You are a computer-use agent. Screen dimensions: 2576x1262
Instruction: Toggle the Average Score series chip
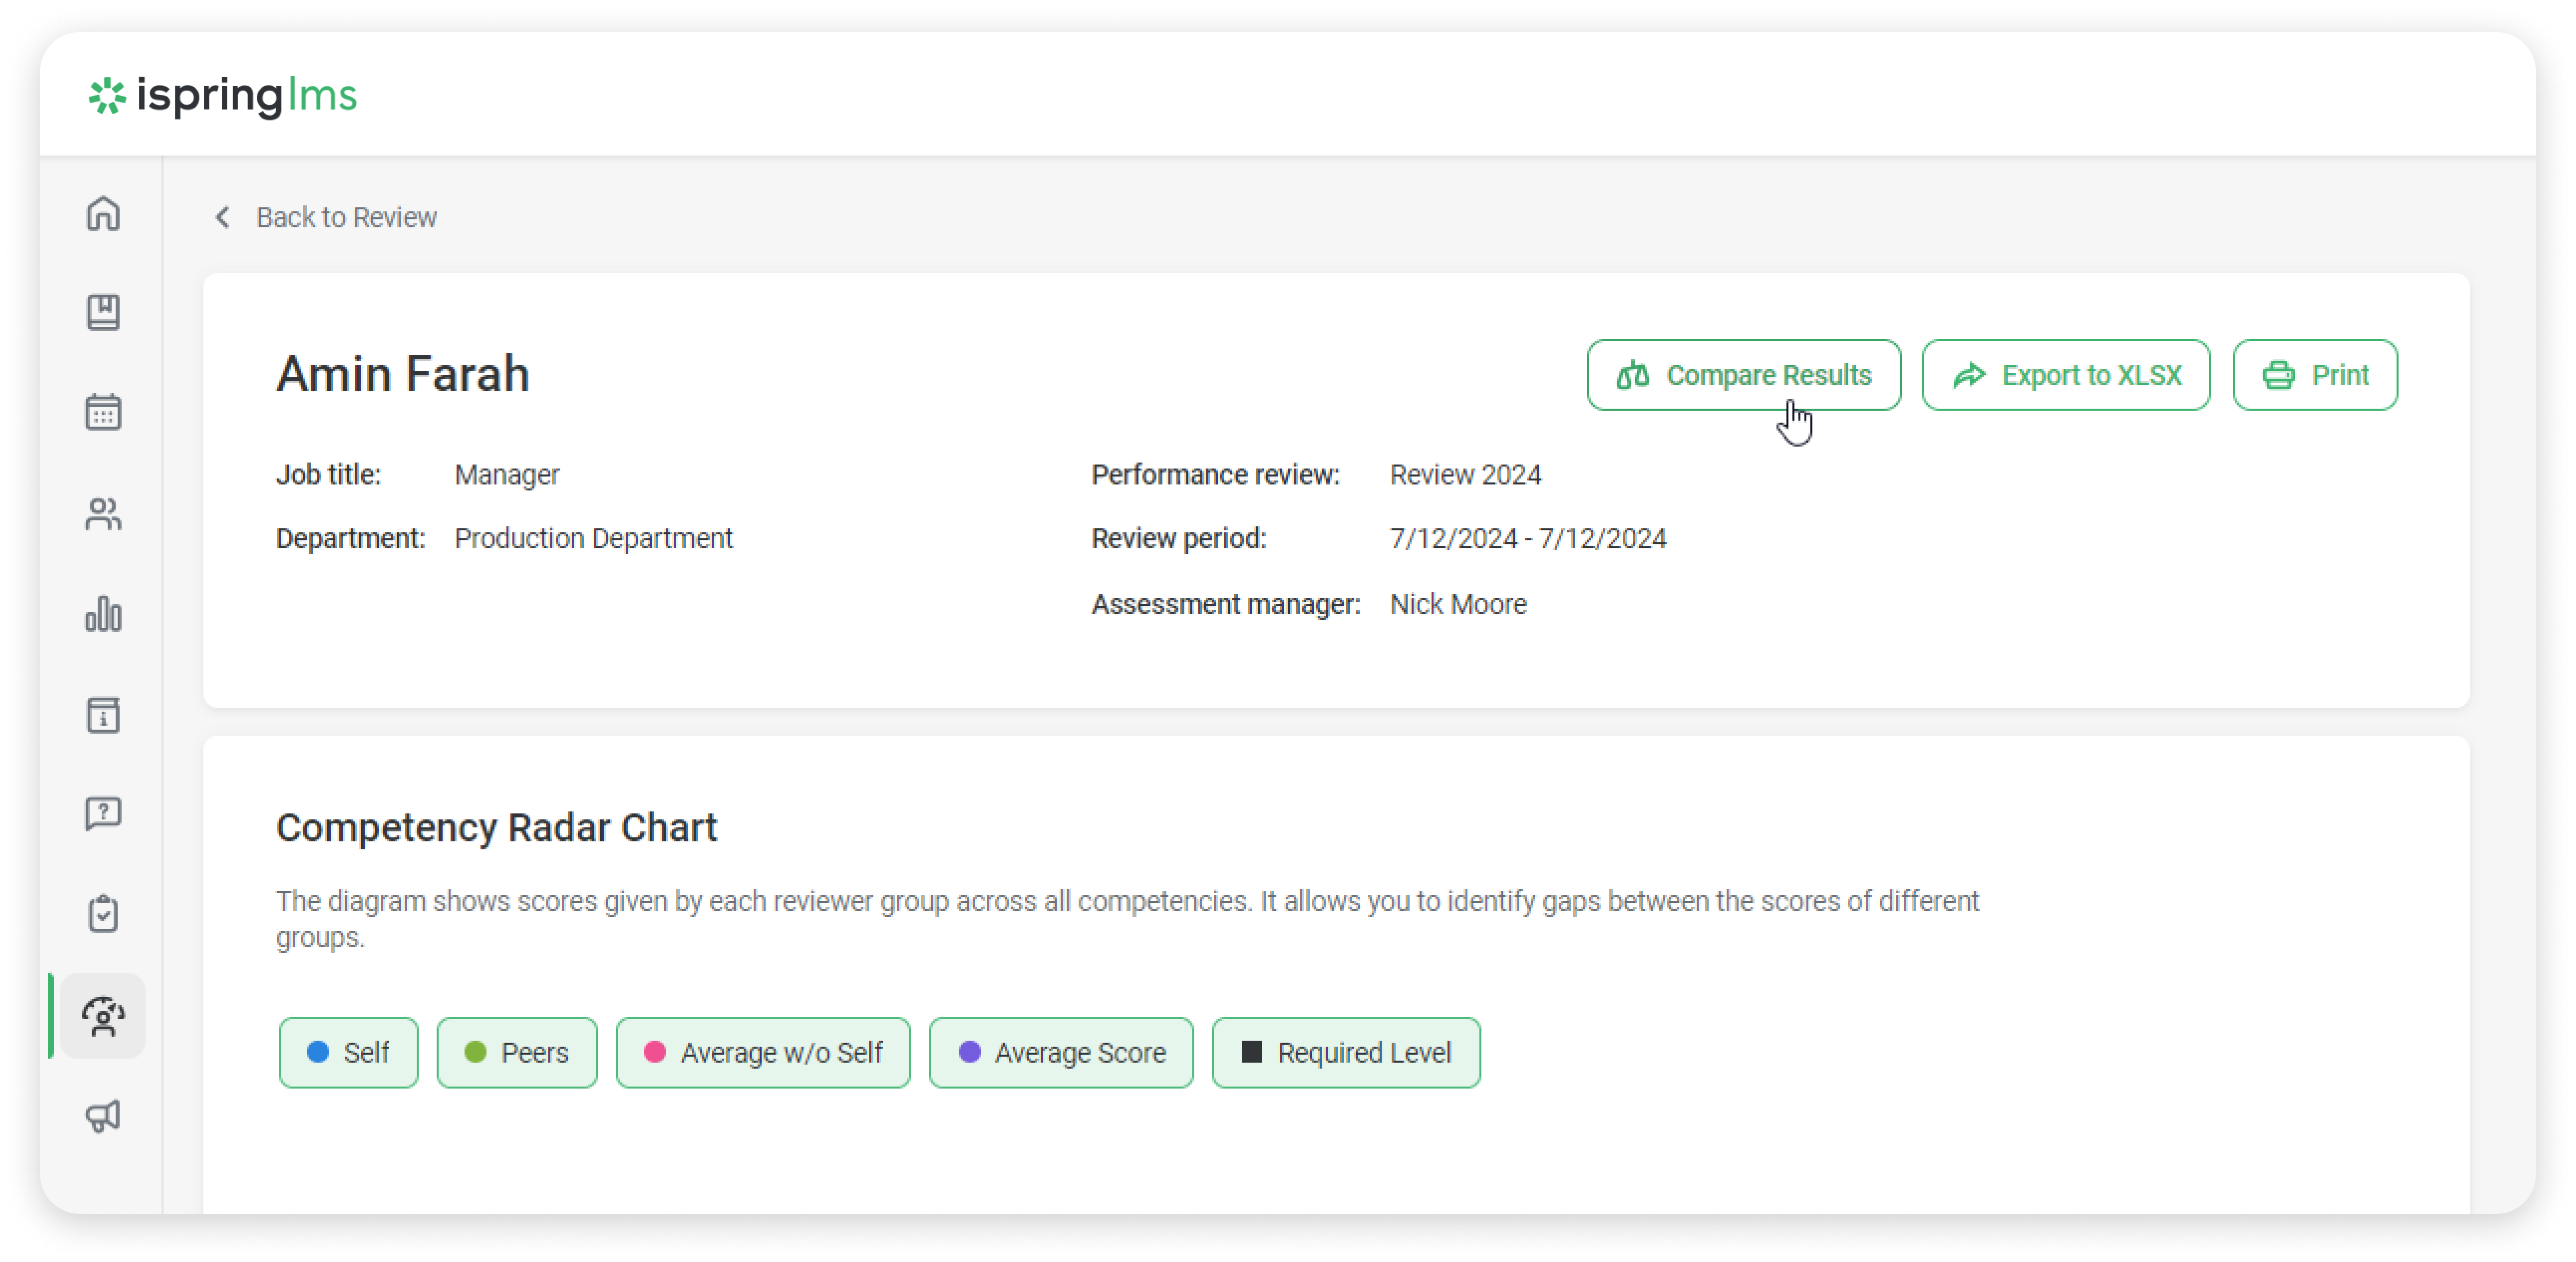click(1061, 1052)
